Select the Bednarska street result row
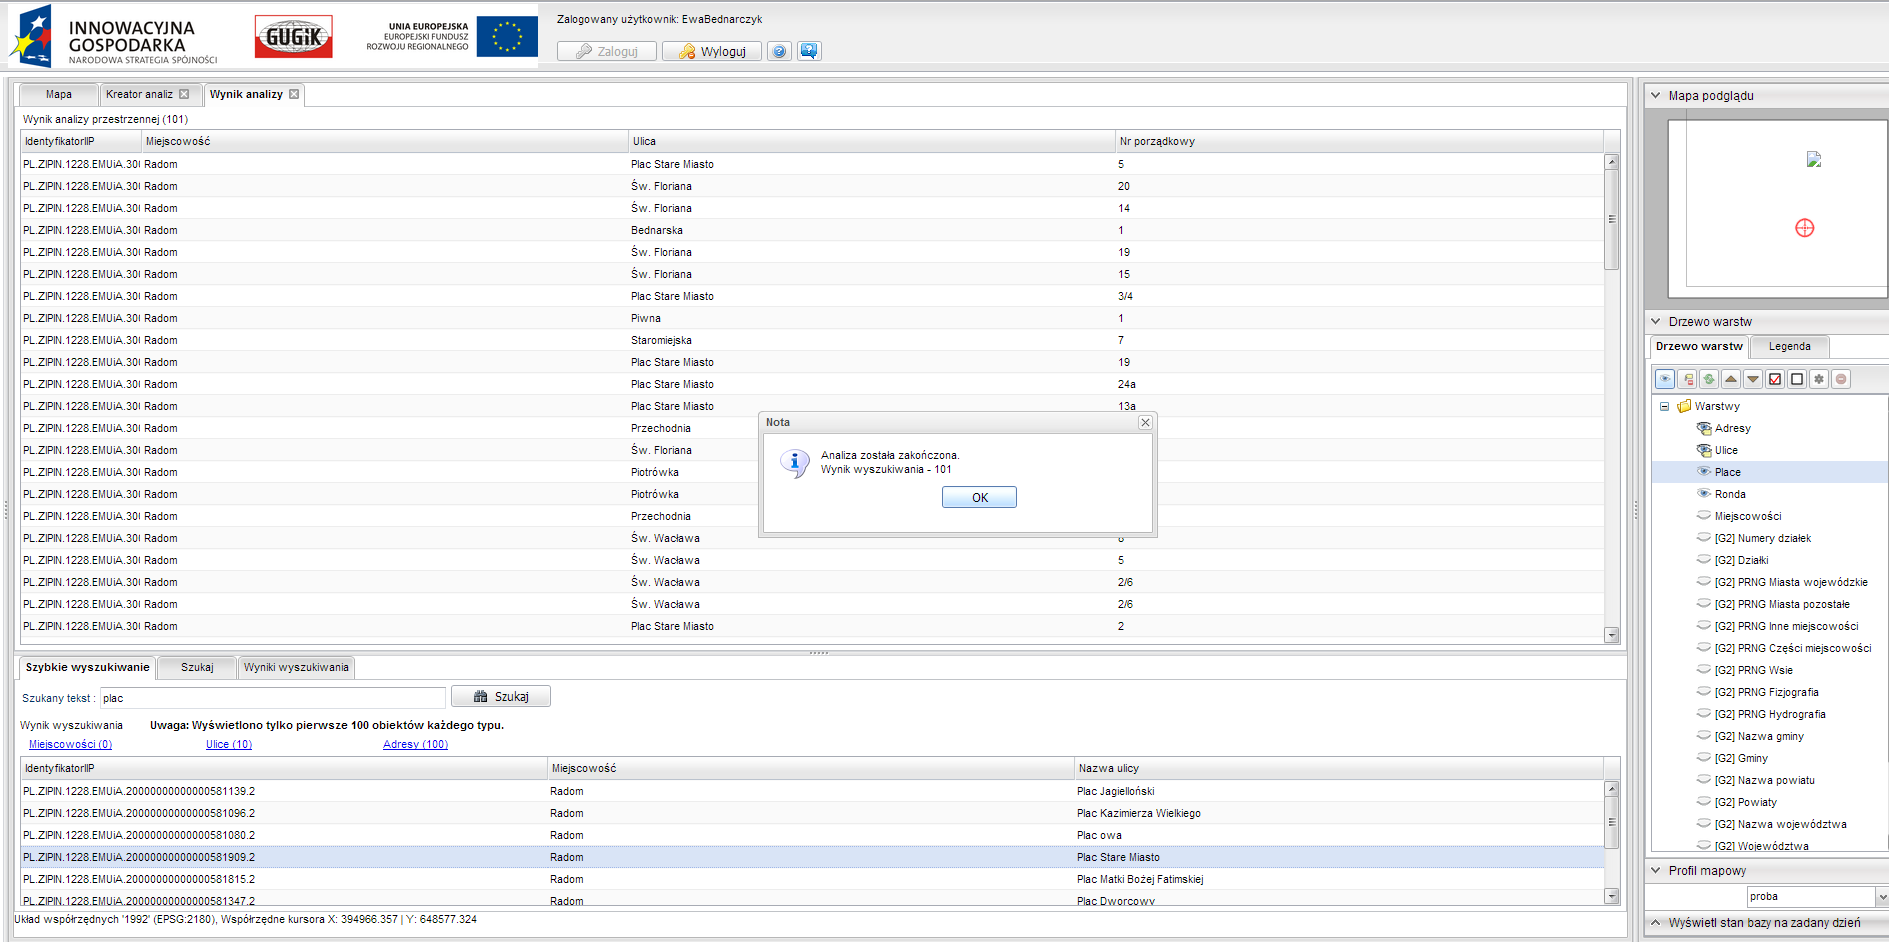The height and width of the screenshot is (942, 1889). [x=812, y=230]
